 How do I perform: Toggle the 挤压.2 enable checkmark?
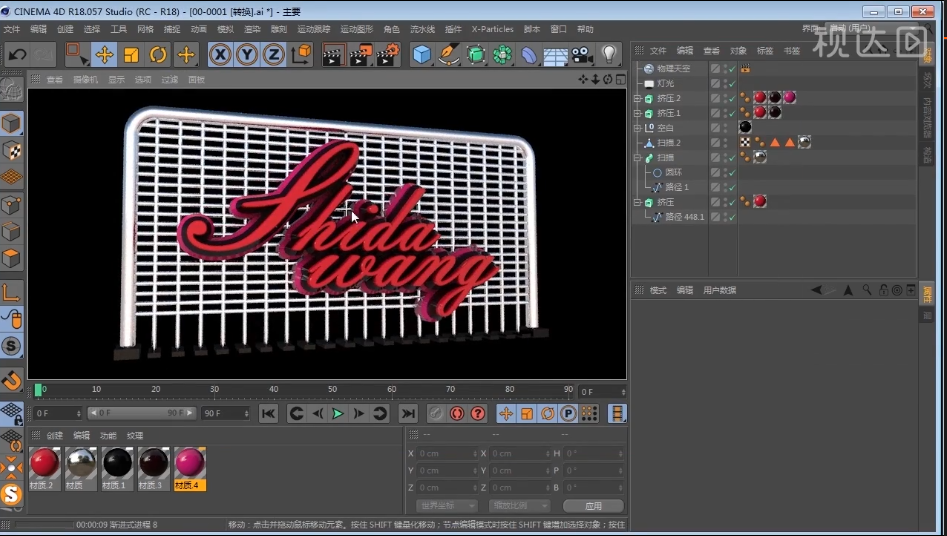[732, 98]
